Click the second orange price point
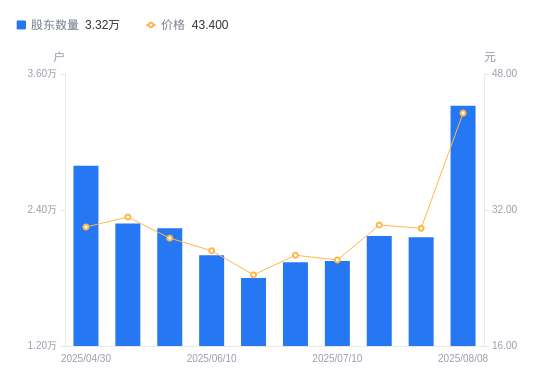 click(128, 217)
